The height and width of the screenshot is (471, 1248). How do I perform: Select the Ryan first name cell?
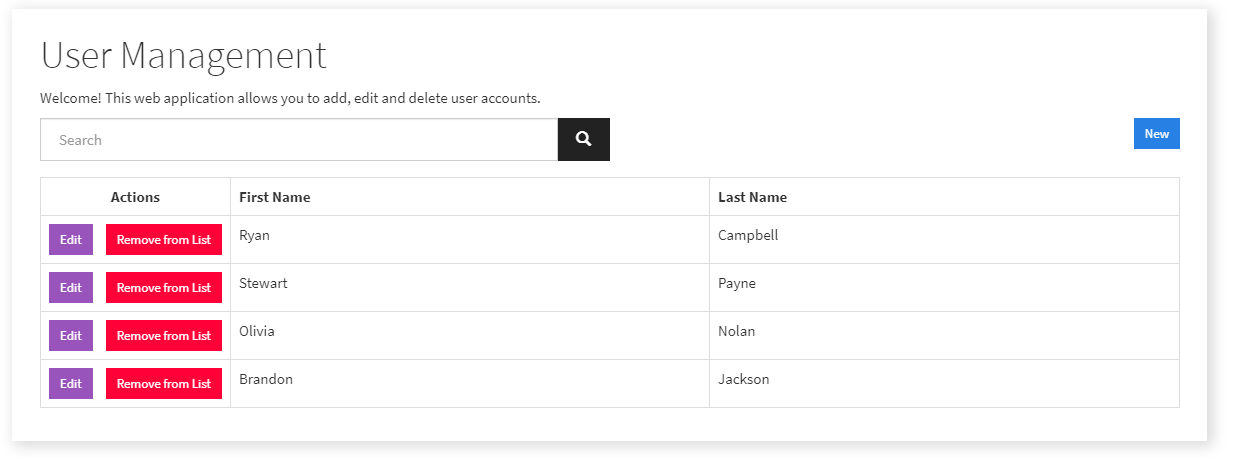(x=254, y=236)
